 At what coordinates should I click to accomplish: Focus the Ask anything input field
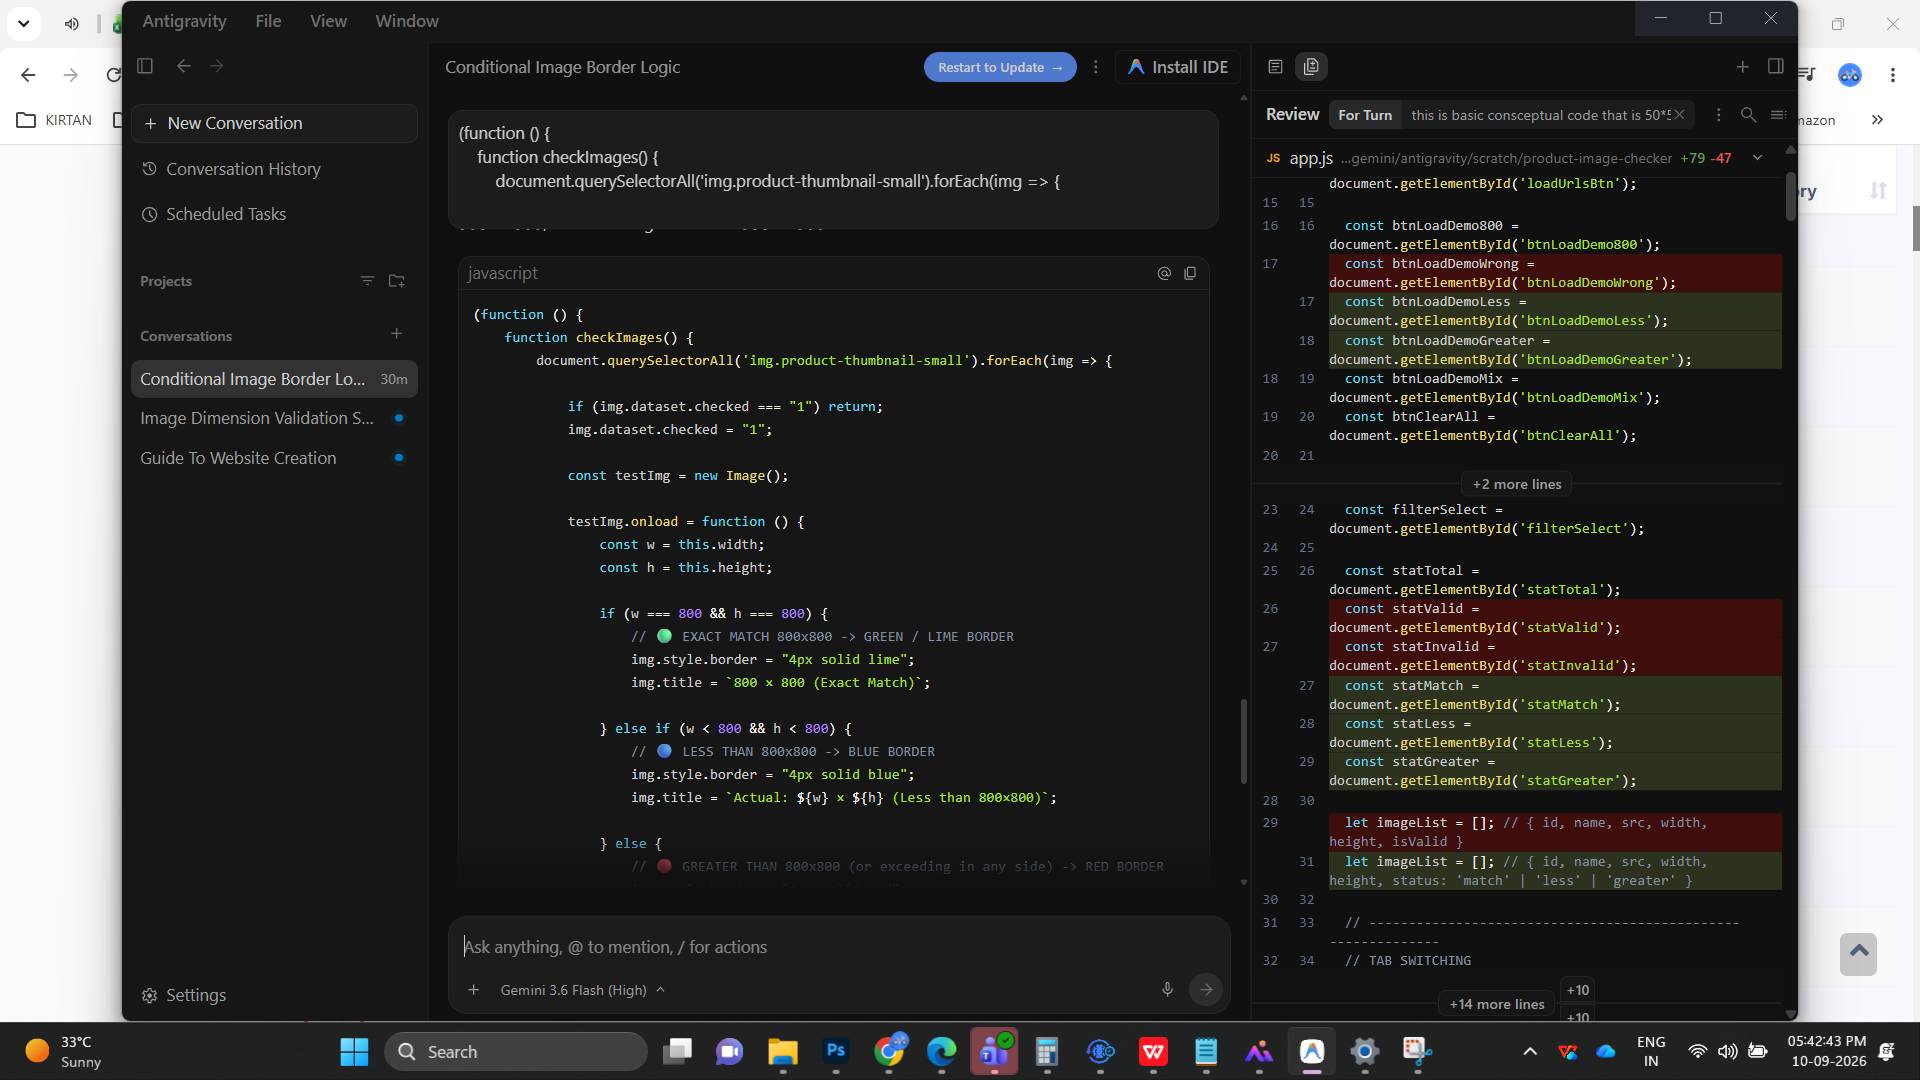coord(838,947)
